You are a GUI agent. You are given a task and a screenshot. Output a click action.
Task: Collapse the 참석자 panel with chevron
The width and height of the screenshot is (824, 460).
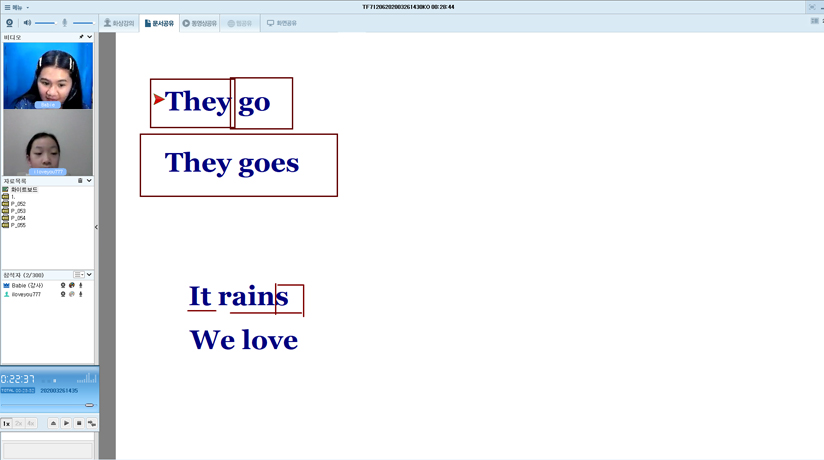tap(90, 274)
